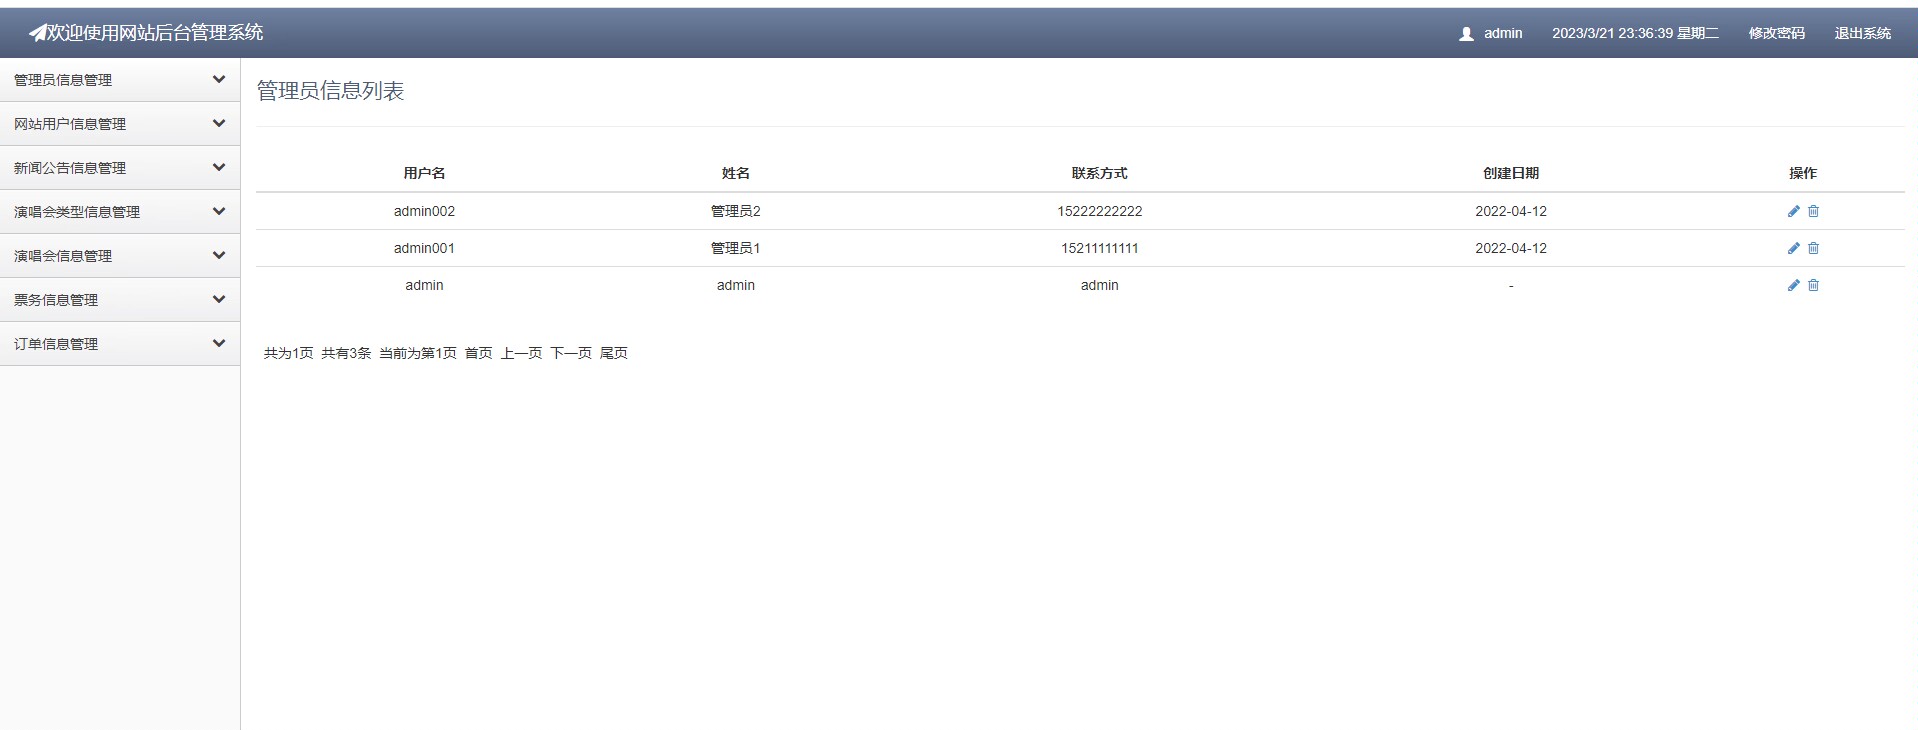Expand the 票务信息管理 chevron
Image resolution: width=1918 pixels, height=730 pixels.
coord(219,299)
